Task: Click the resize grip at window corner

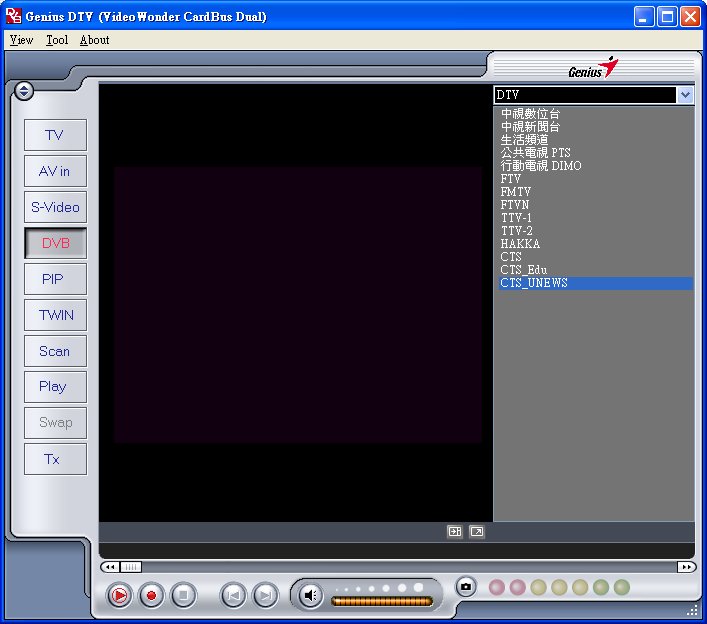Action: click(x=692, y=610)
